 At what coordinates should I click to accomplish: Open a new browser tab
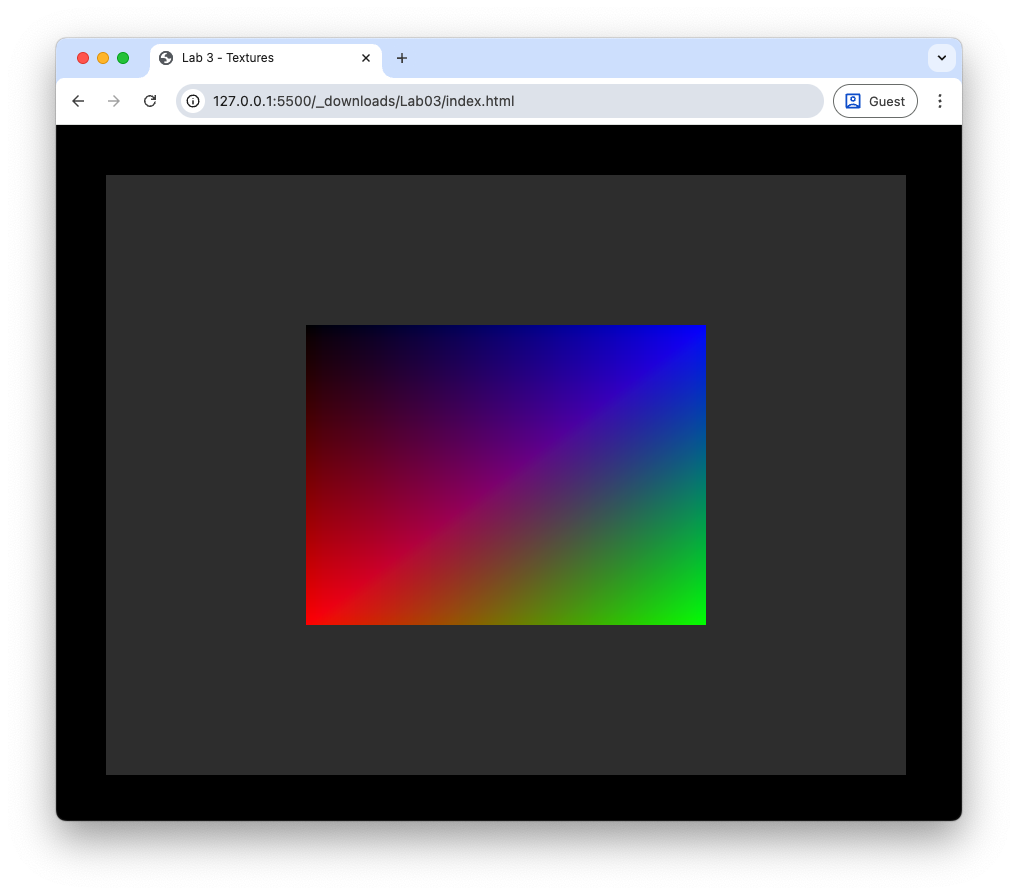point(402,58)
